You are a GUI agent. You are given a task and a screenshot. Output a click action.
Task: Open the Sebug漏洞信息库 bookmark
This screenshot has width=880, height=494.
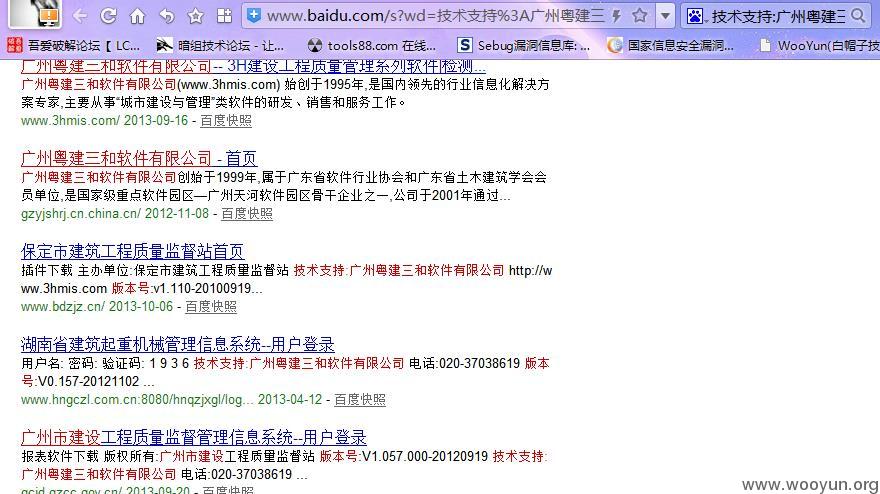click(524, 45)
